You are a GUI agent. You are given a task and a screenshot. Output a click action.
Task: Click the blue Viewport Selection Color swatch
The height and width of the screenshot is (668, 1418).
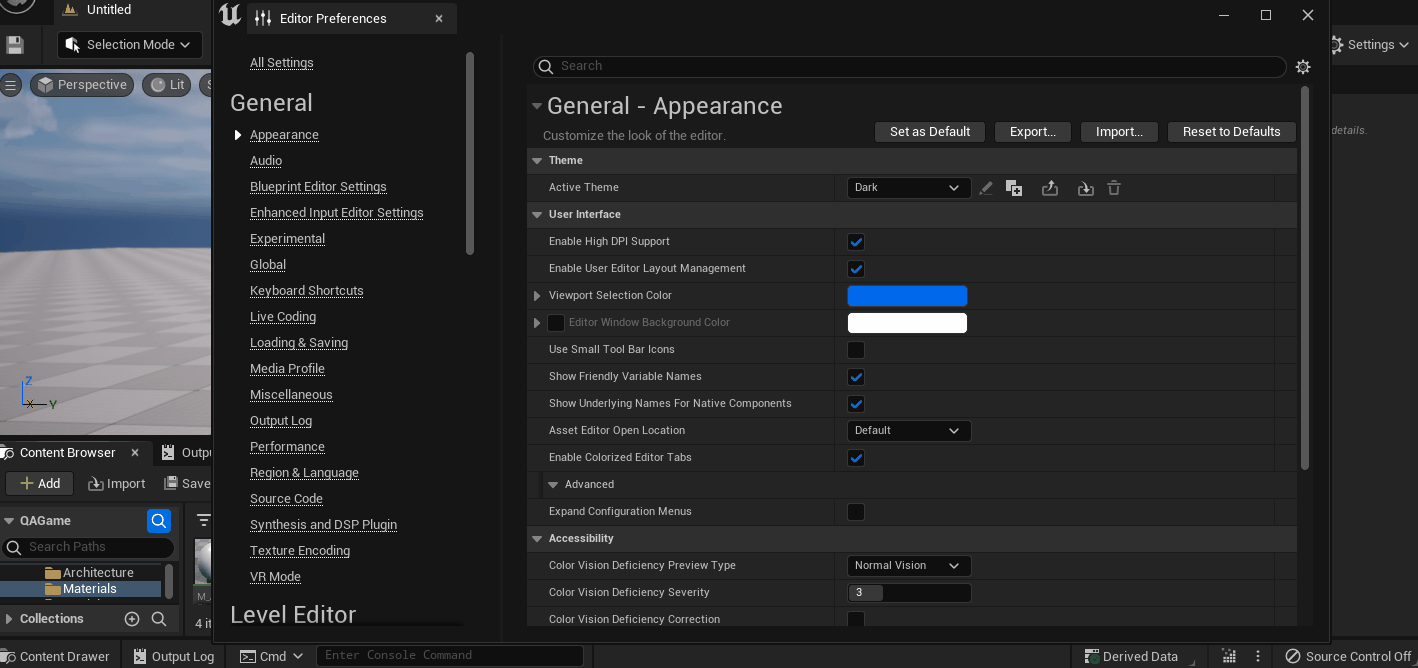(x=907, y=295)
